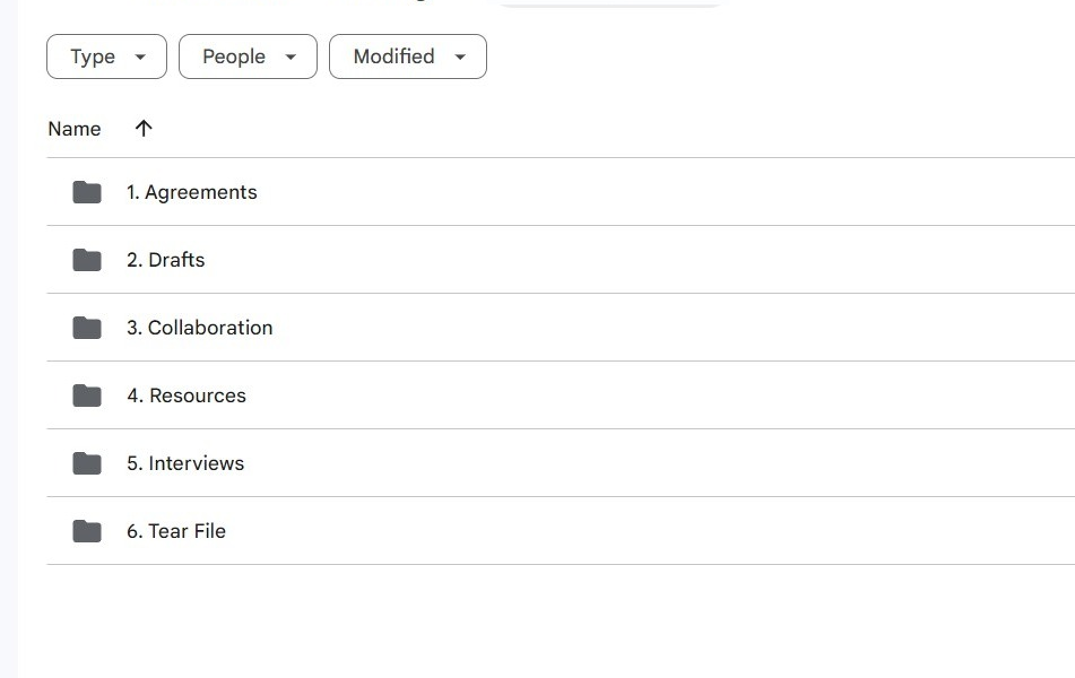Viewport: 1075px width, 678px height.
Task: Click the caret arrow in Modified chip
Action: click(x=460, y=57)
